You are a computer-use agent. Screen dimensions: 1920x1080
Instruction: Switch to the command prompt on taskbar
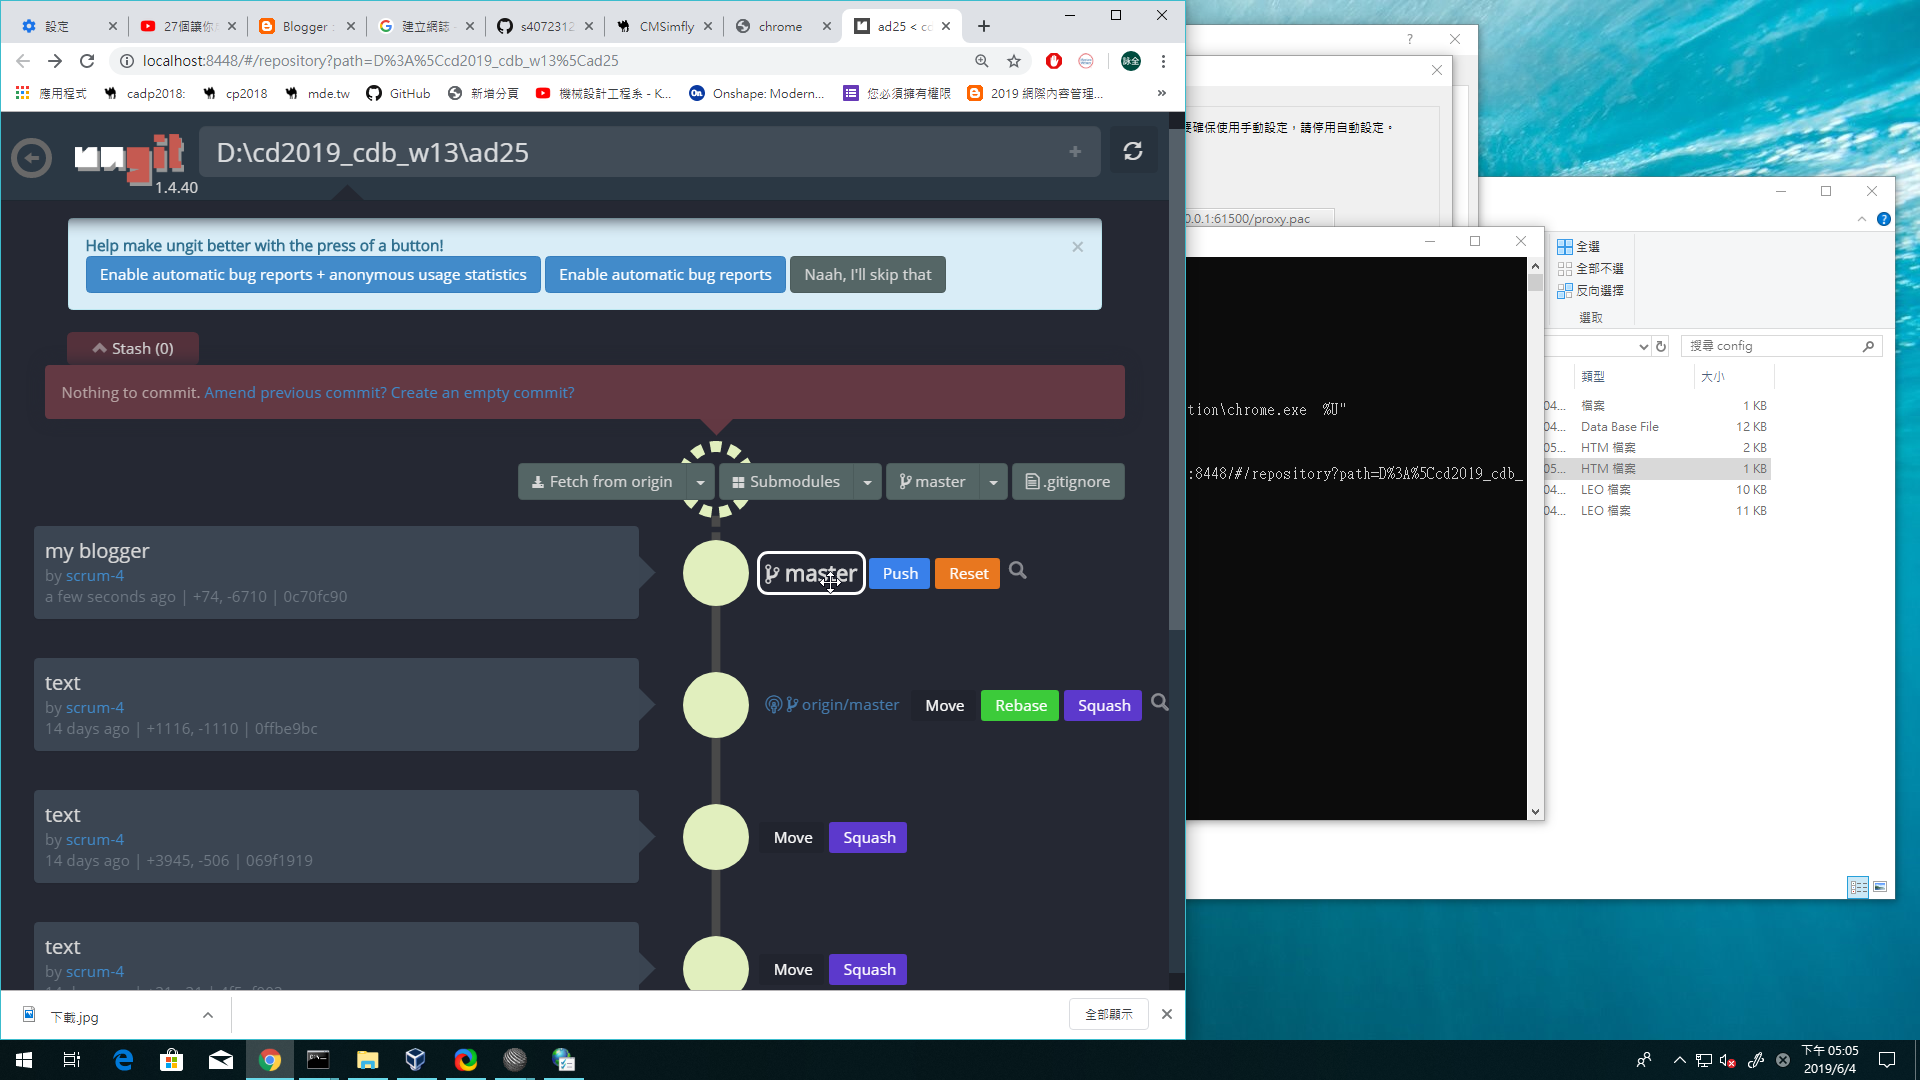318,1060
